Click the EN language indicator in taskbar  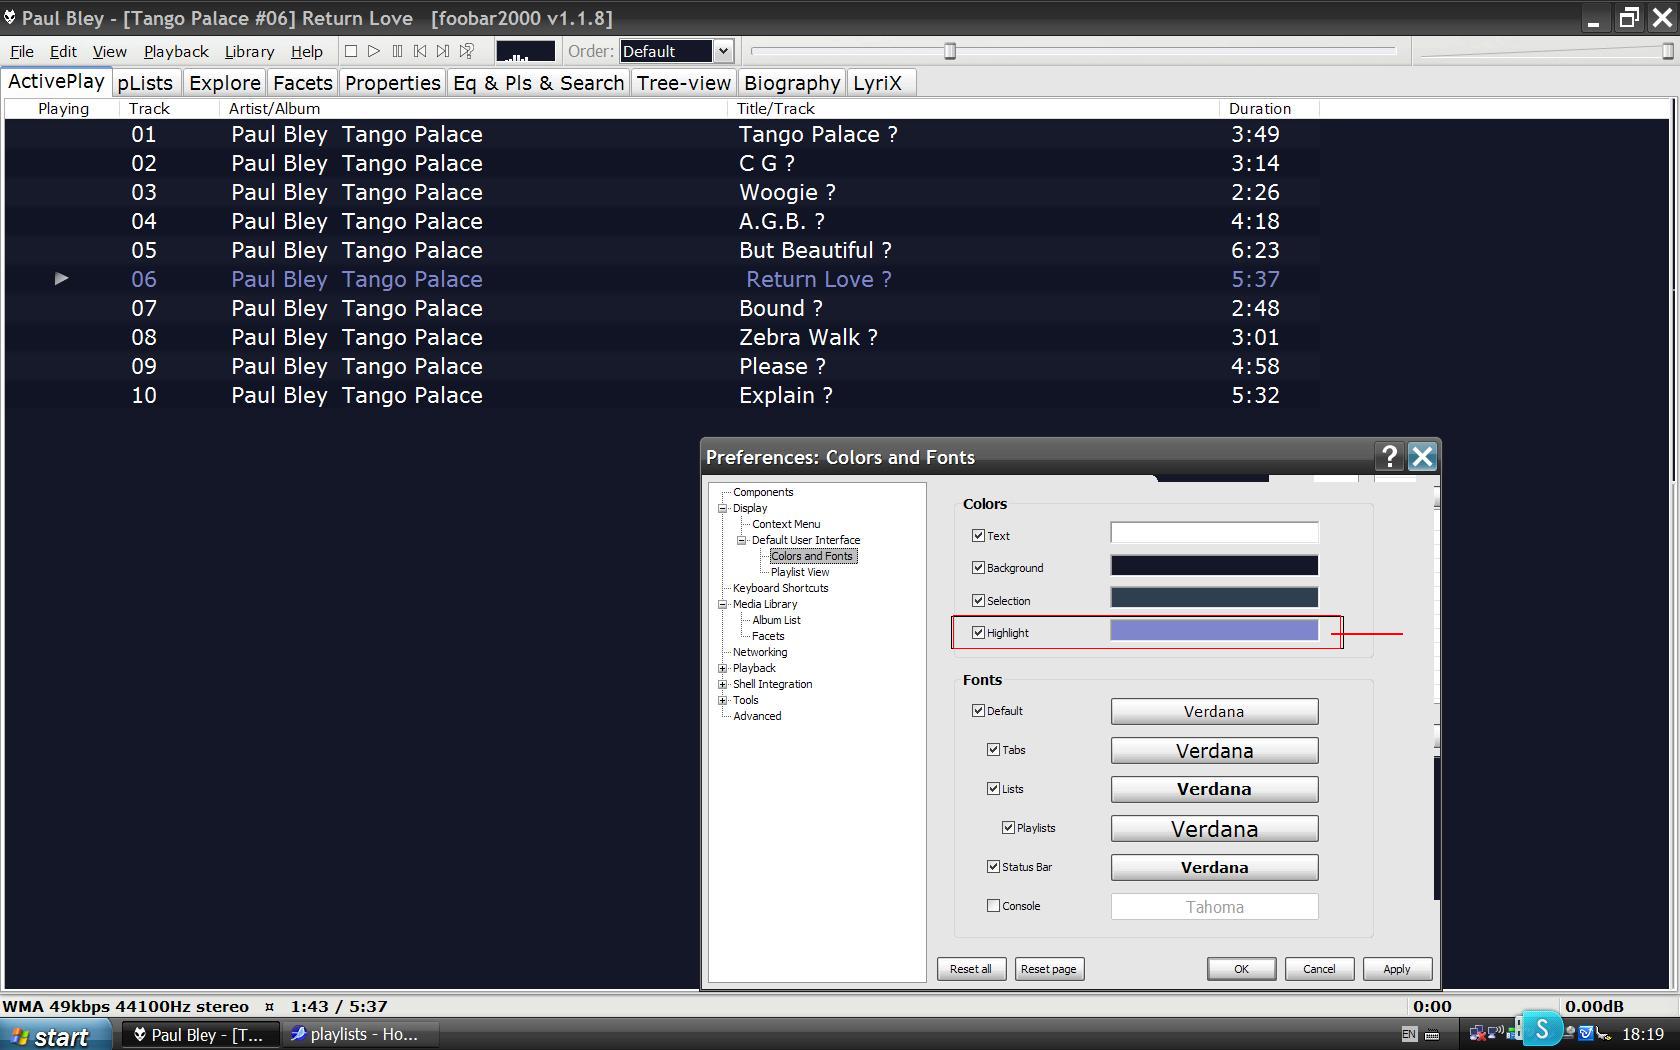coord(1409,1034)
